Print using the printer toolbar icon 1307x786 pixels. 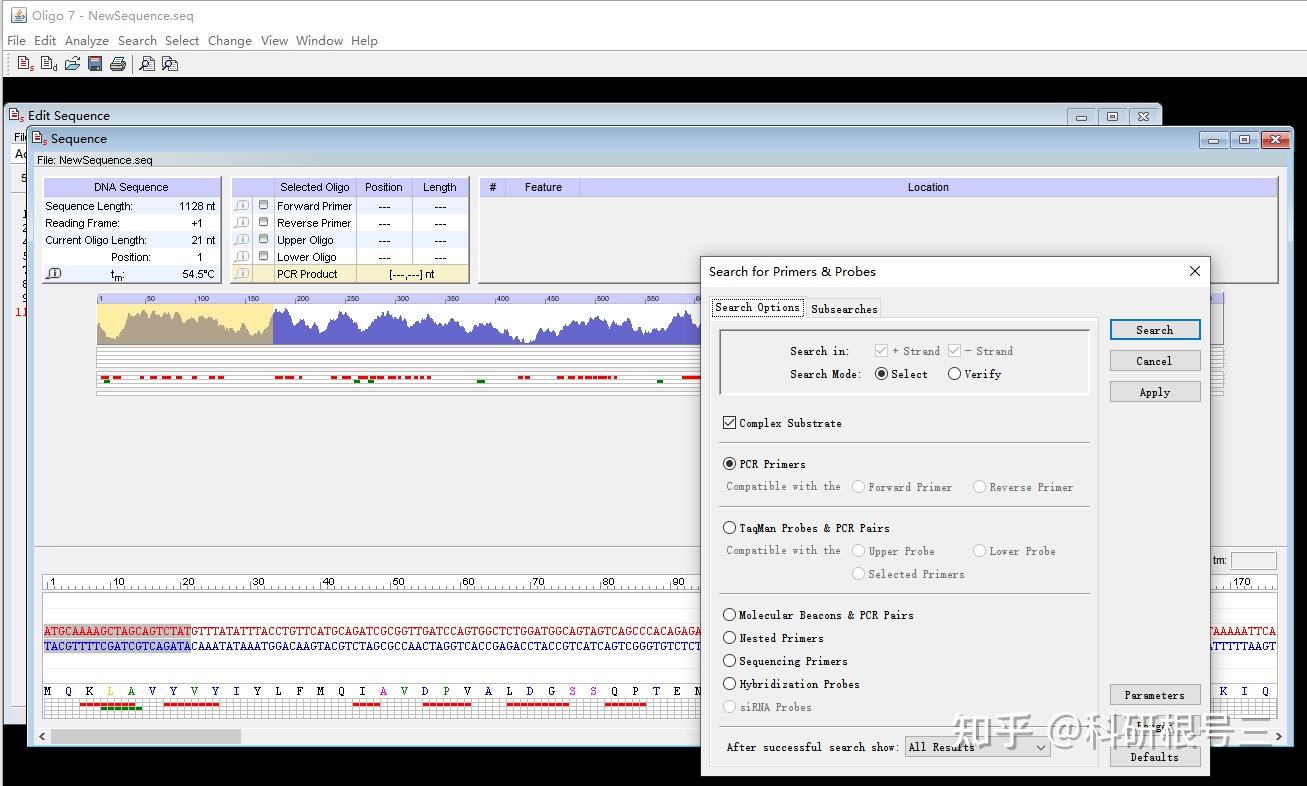pos(118,64)
